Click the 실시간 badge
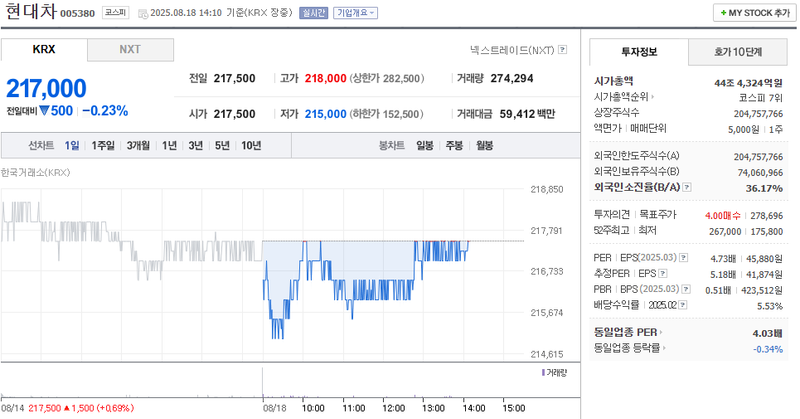 pyautogui.click(x=314, y=13)
